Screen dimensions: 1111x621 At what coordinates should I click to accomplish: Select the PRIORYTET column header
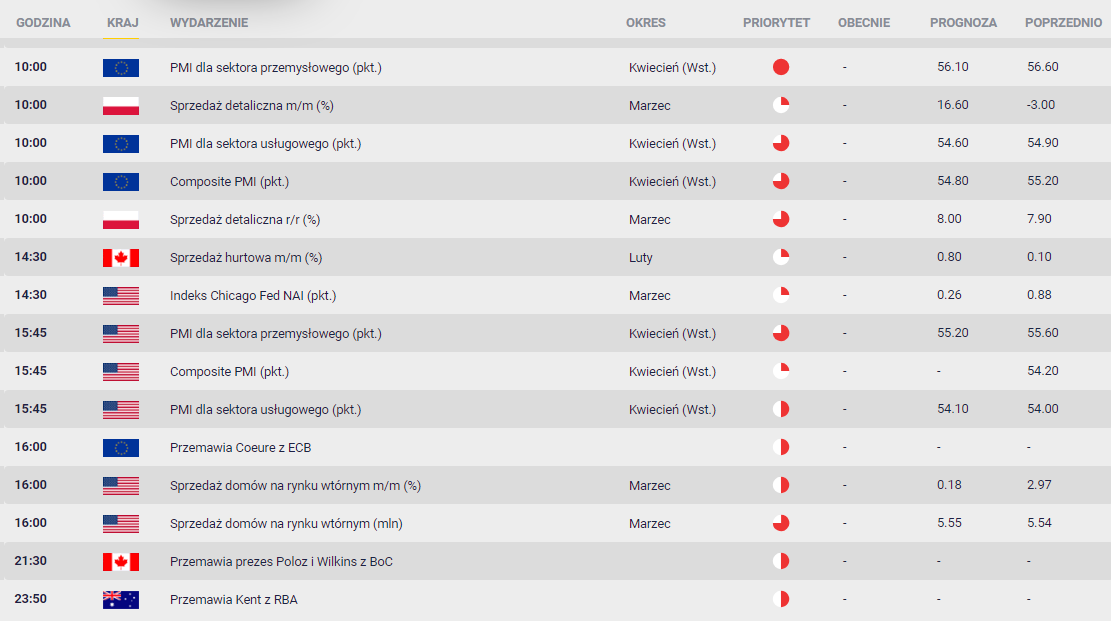coord(776,23)
